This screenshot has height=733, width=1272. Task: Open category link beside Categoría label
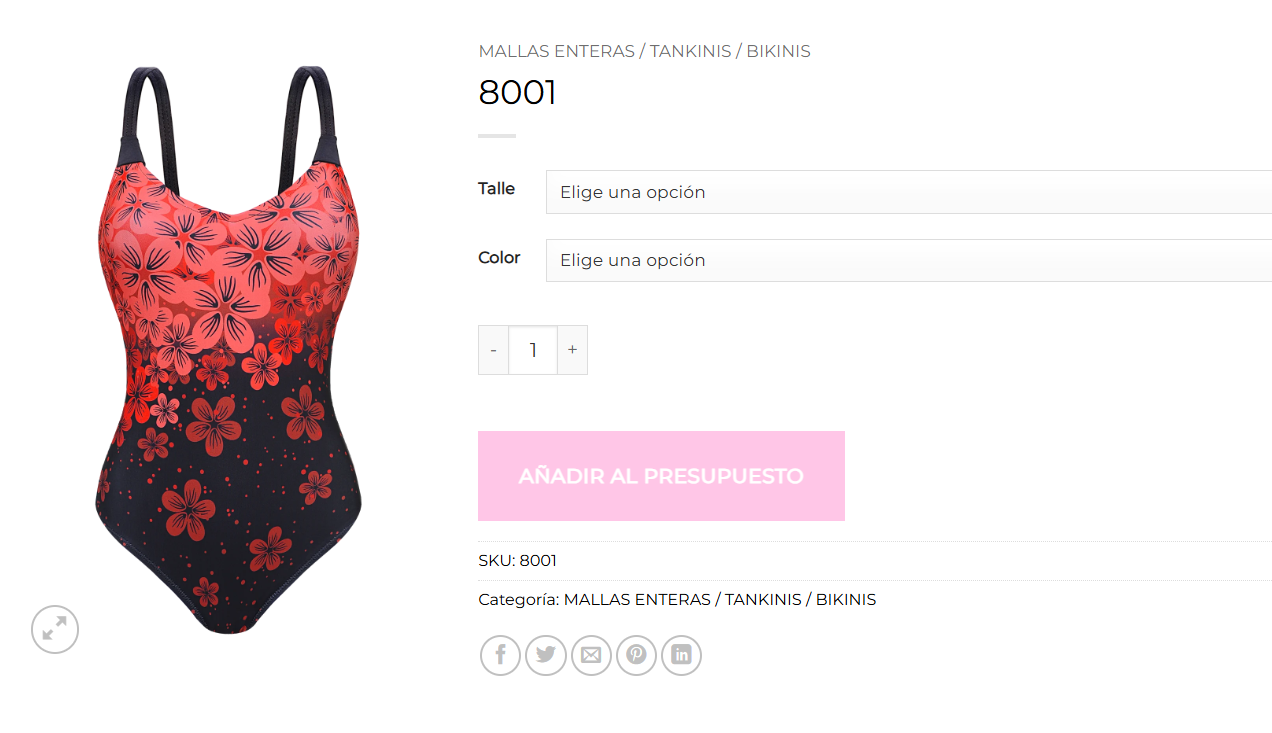(x=720, y=600)
